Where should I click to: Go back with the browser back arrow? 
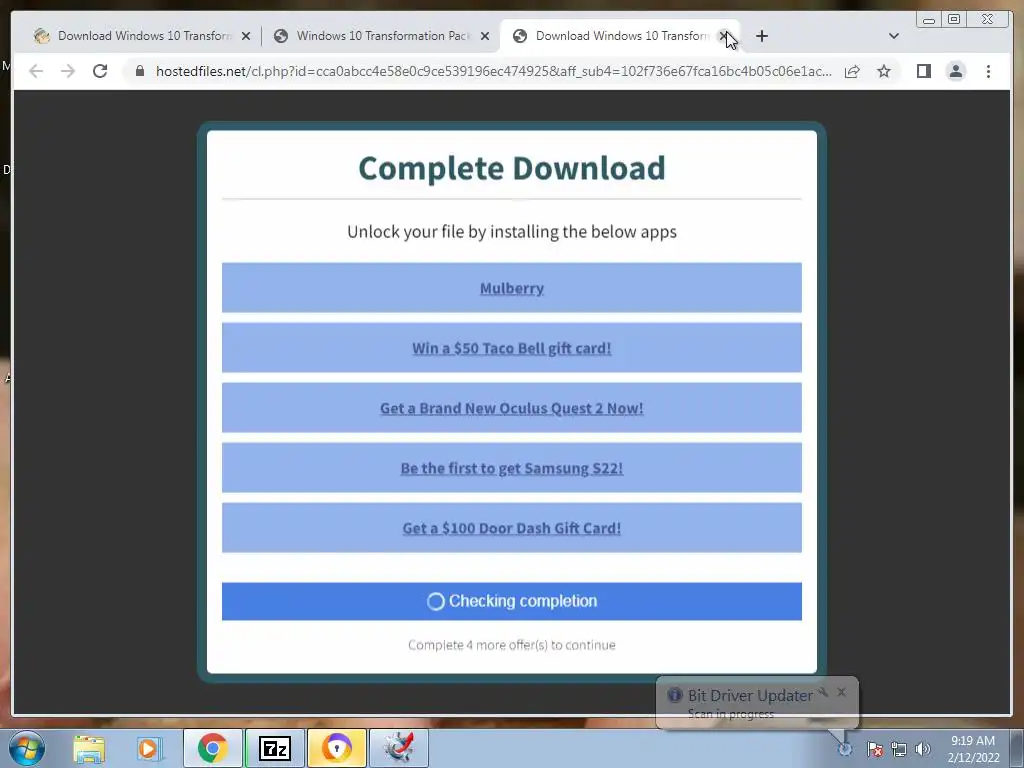point(36,71)
